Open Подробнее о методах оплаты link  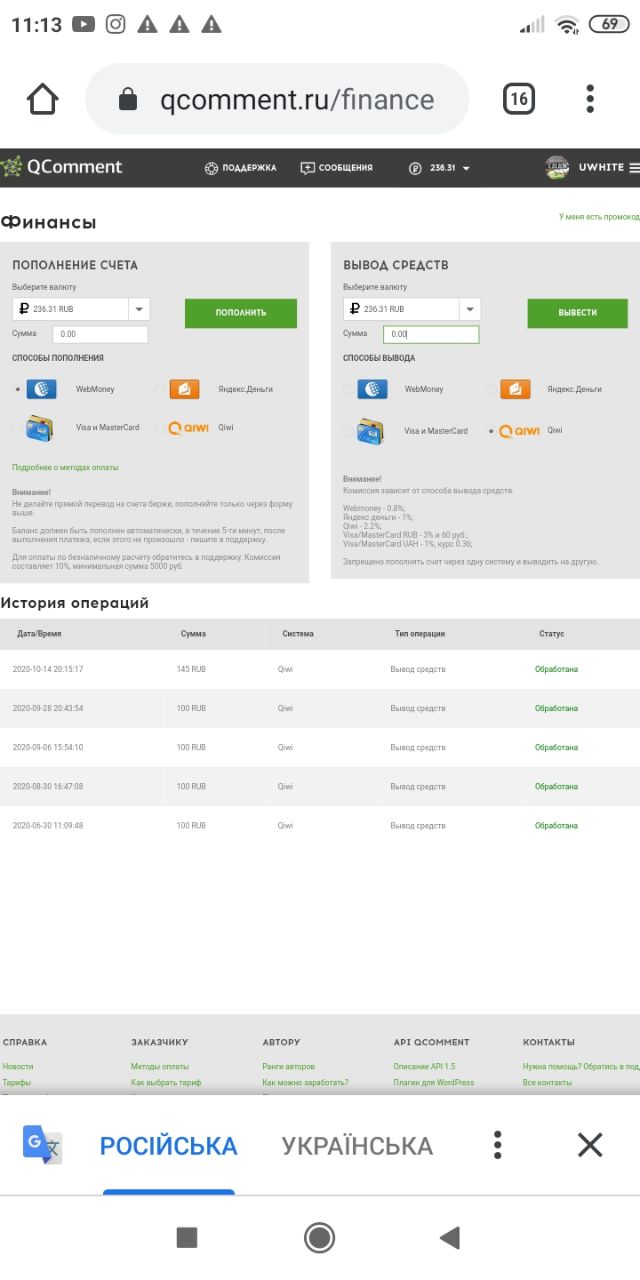point(65,467)
